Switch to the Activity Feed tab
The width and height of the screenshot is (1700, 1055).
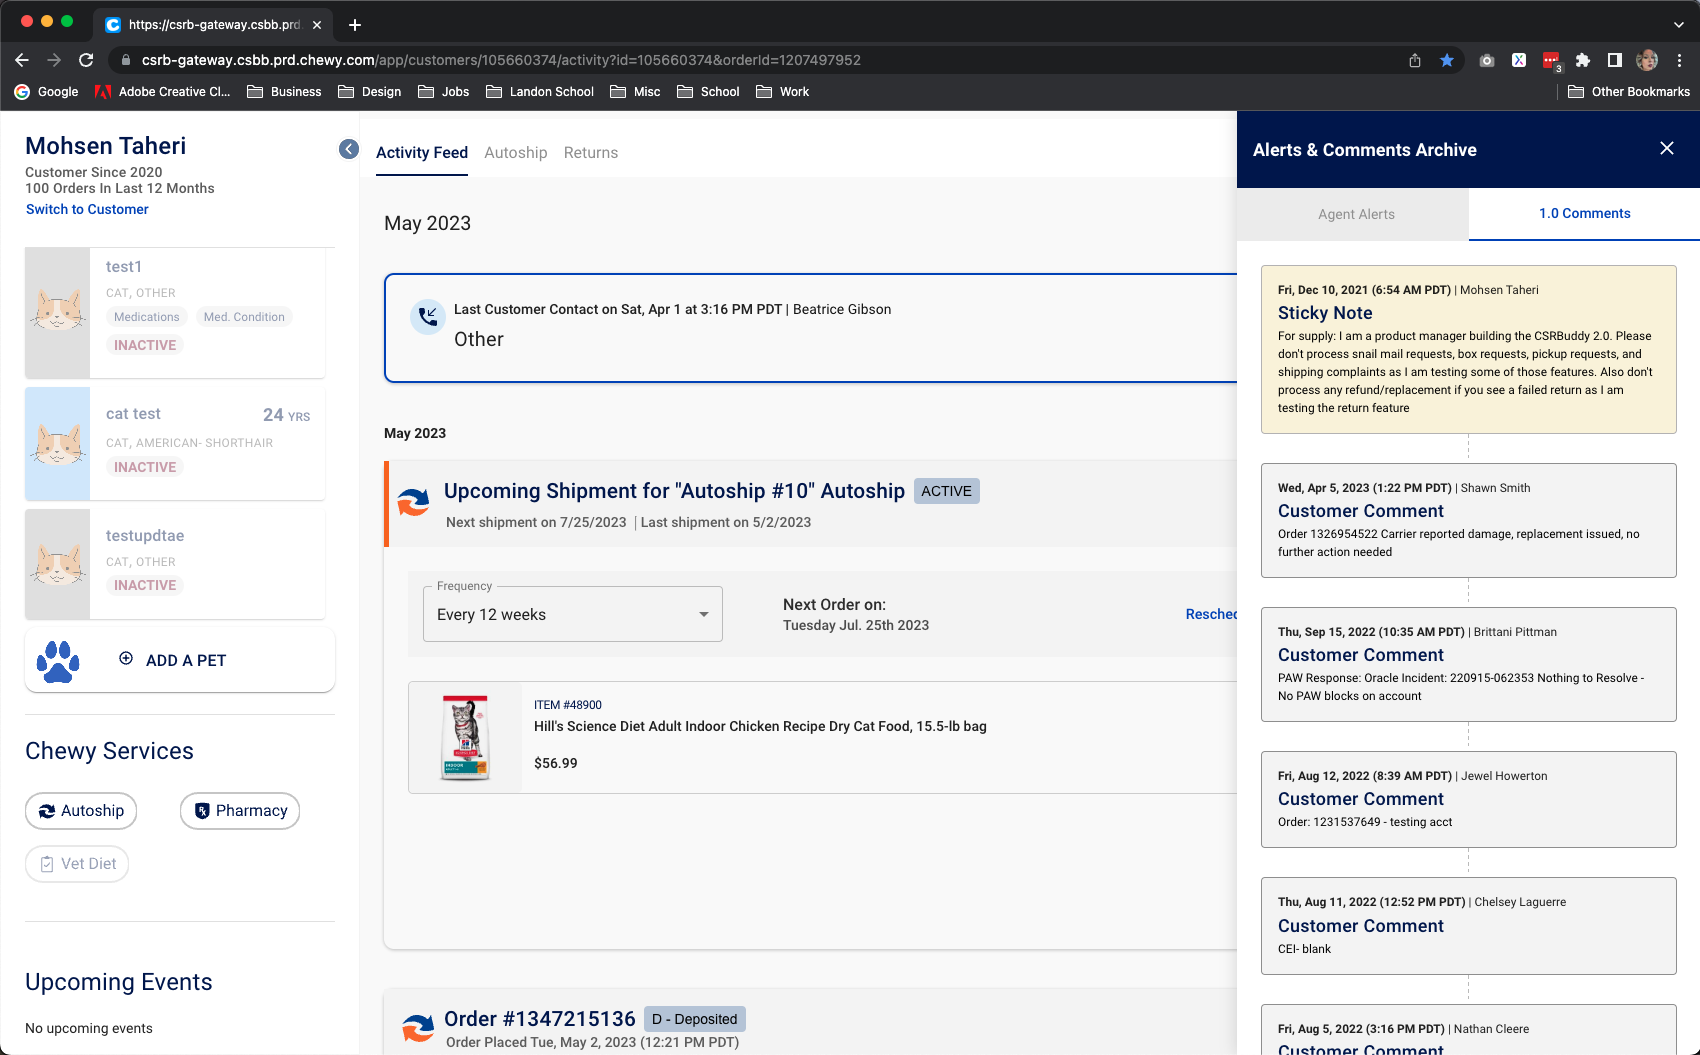422,152
